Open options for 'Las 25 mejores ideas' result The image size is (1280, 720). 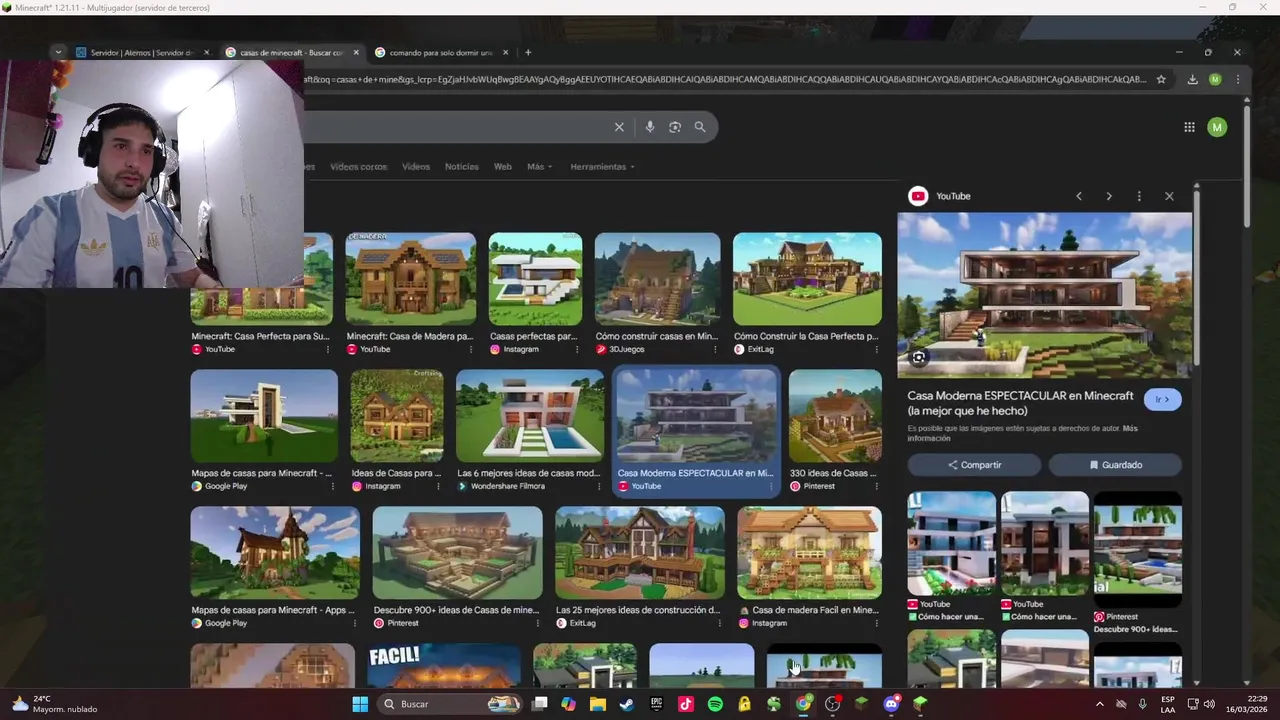[719, 623]
